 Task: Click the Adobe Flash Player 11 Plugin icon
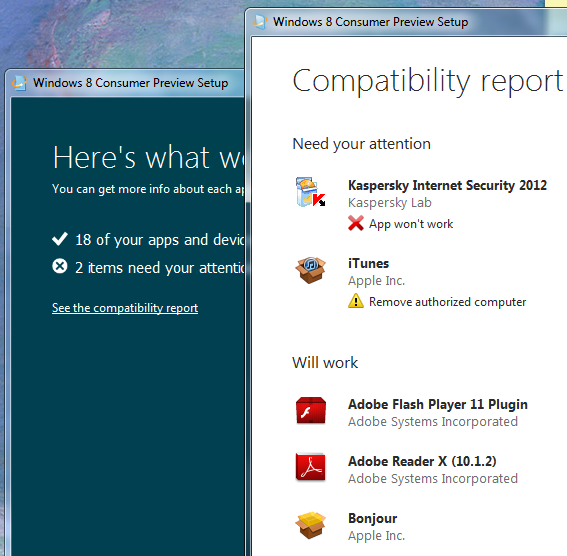click(311, 411)
